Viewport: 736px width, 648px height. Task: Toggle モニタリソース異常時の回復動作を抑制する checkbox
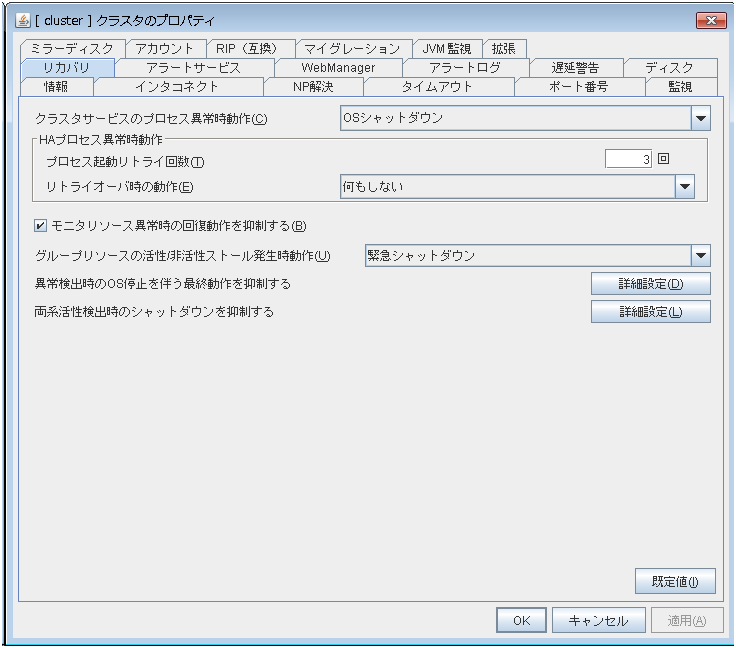click(41, 225)
